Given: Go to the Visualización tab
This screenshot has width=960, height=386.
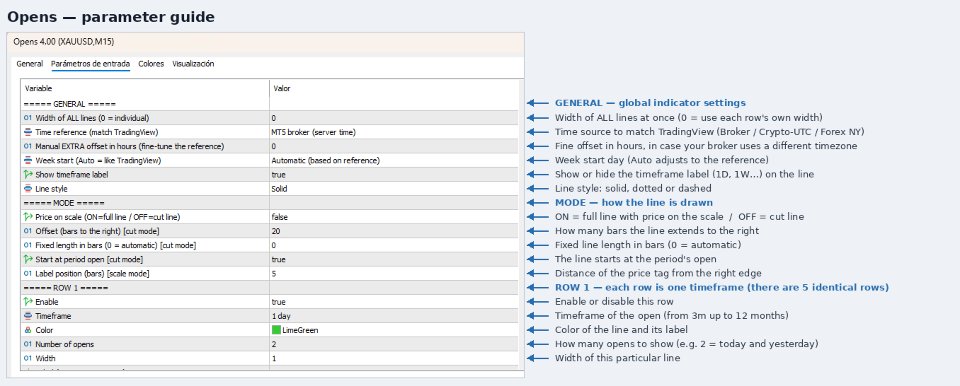Looking at the screenshot, I should click(193, 64).
